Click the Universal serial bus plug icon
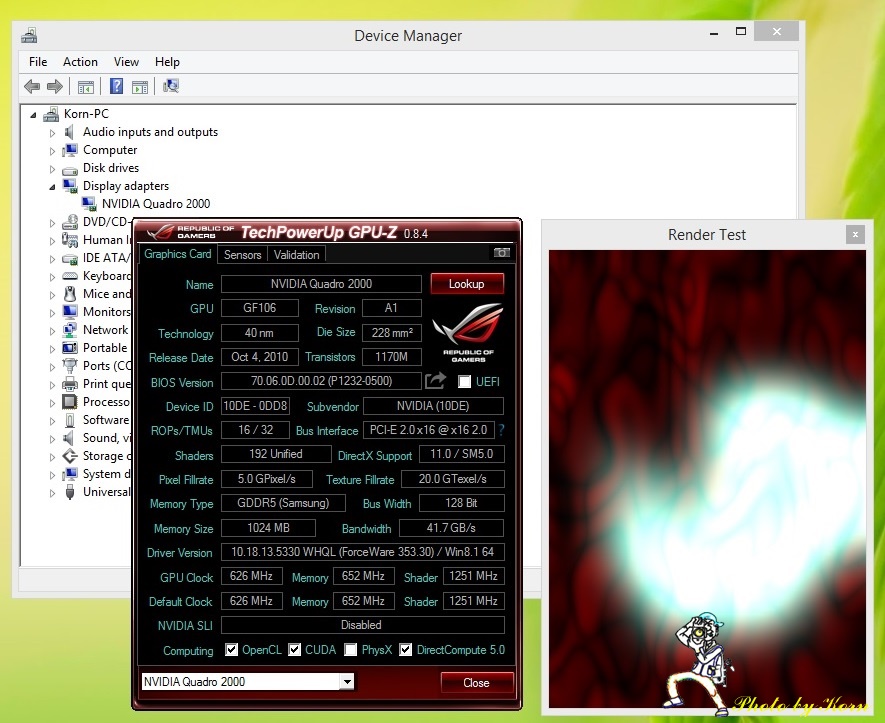The height and width of the screenshot is (723, 885). (x=69, y=492)
